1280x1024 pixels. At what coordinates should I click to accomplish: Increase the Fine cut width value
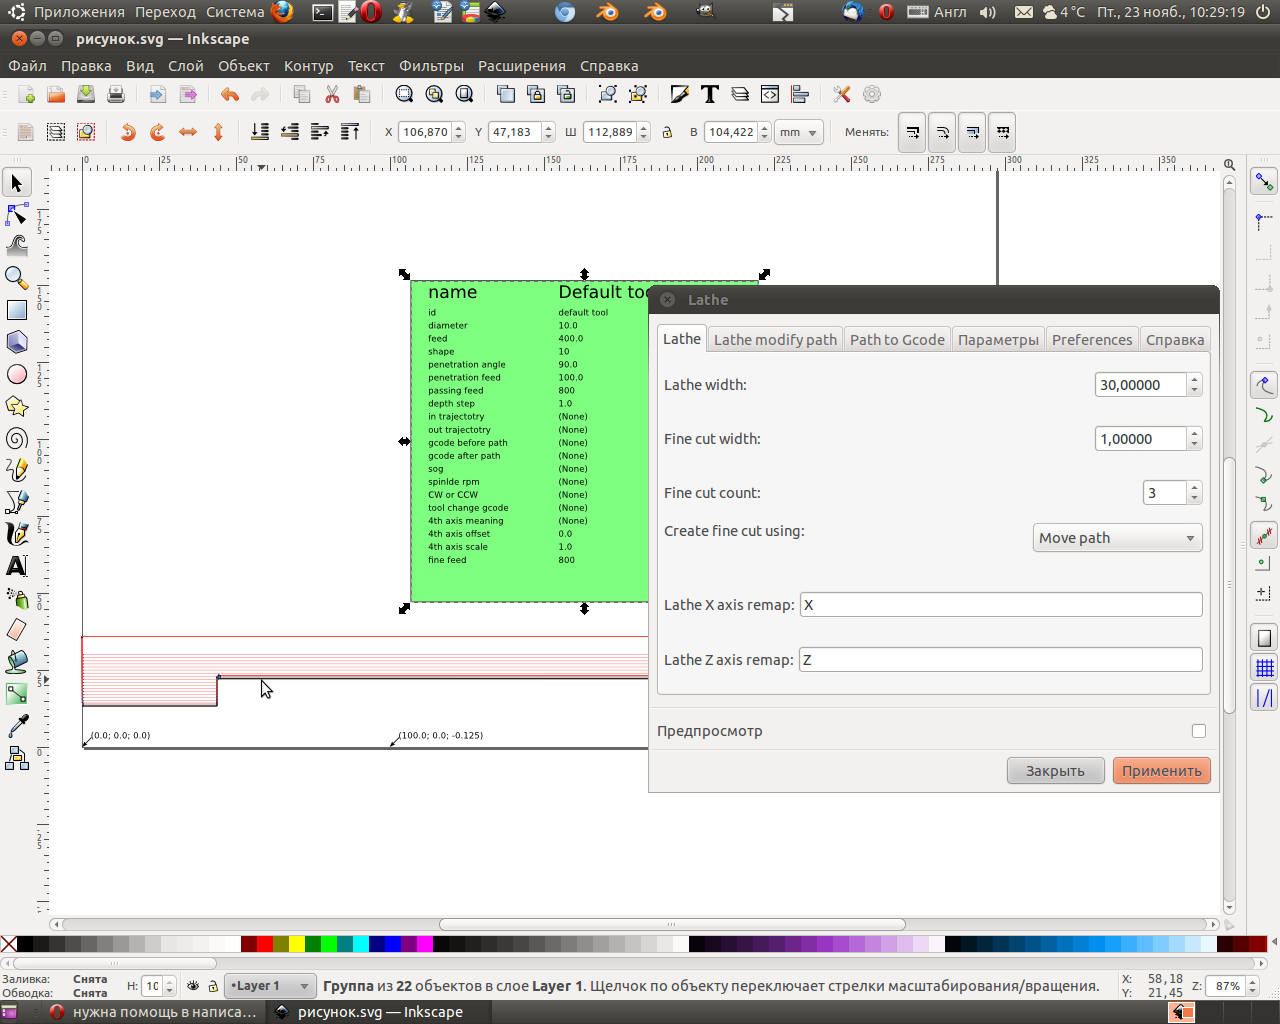[x=1195, y=433]
